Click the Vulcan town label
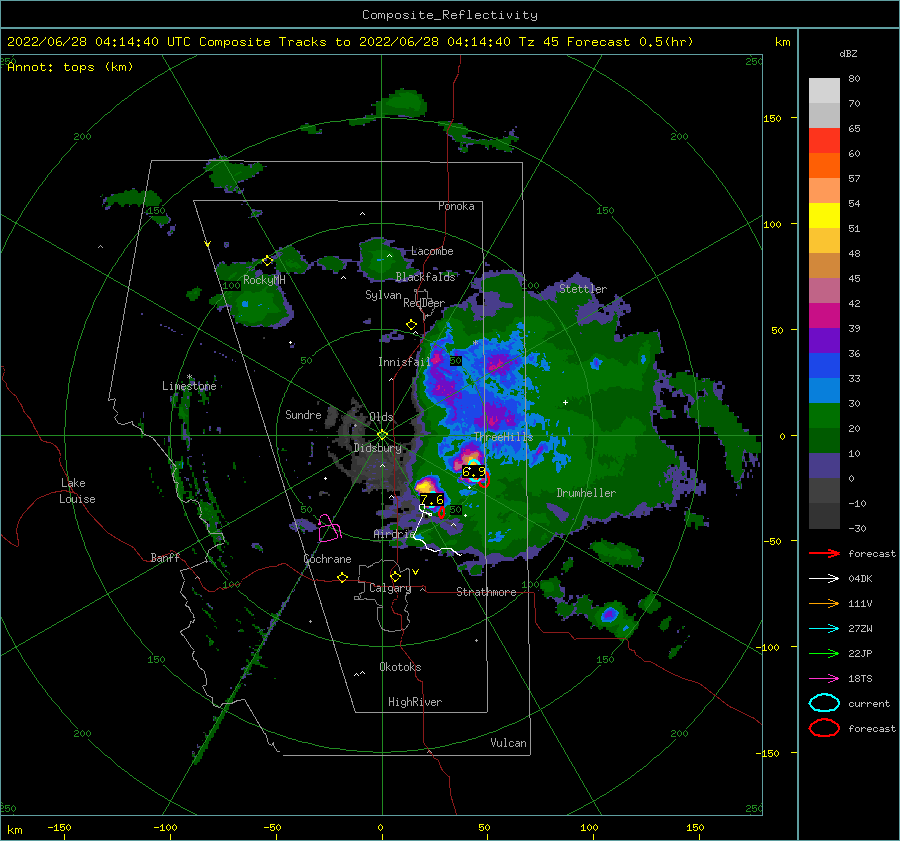 click(x=509, y=743)
